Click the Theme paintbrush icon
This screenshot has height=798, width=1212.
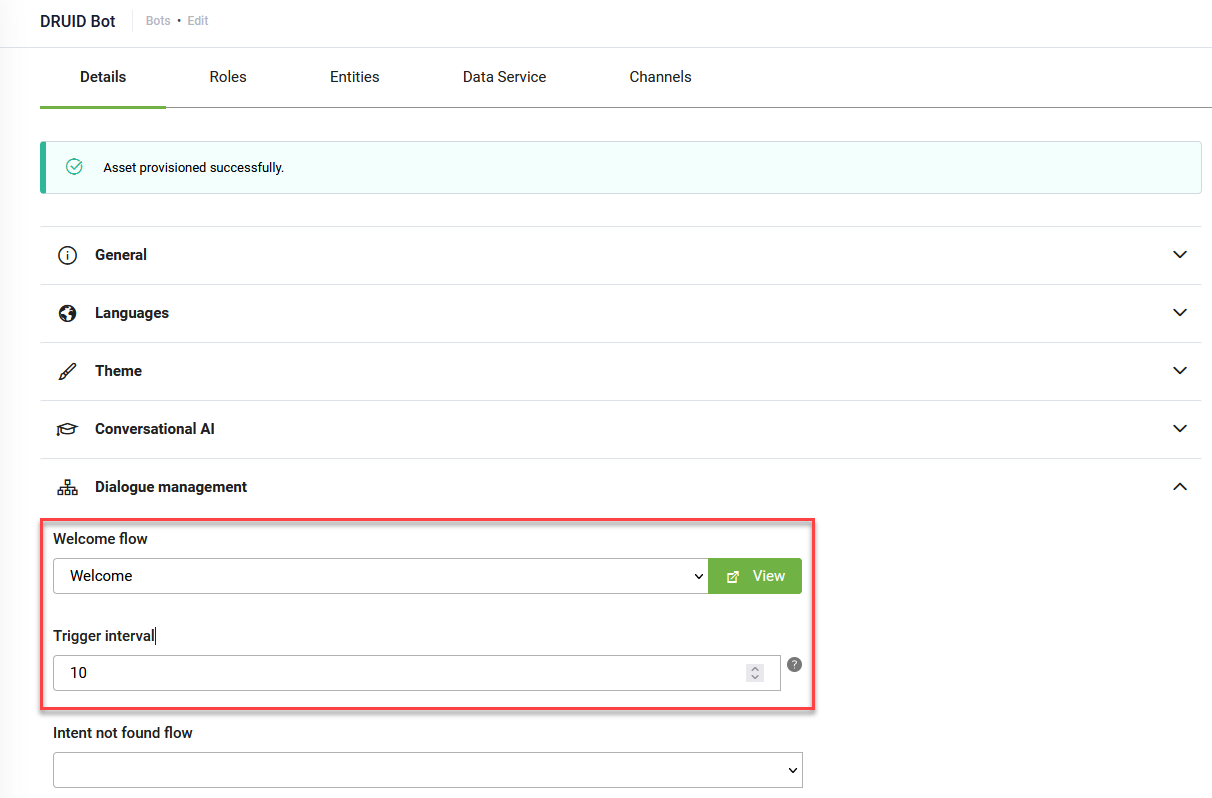[67, 371]
